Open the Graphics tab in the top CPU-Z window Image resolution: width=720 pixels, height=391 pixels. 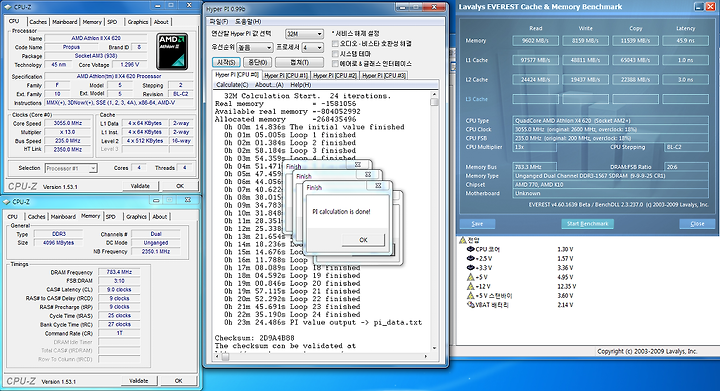138,22
